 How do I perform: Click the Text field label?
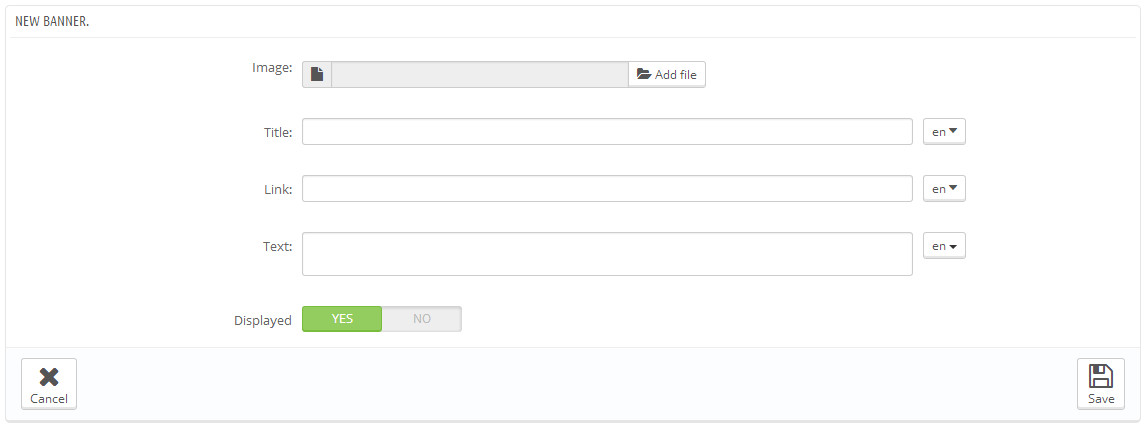pyautogui.click(x=277, y=245)
